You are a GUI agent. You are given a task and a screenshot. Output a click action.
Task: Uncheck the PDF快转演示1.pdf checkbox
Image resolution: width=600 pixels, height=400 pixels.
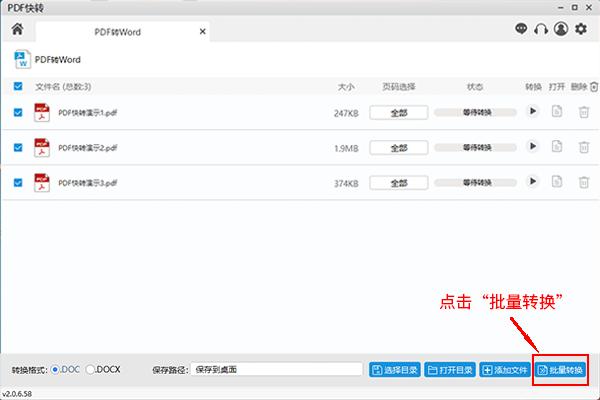coord(18,113)
